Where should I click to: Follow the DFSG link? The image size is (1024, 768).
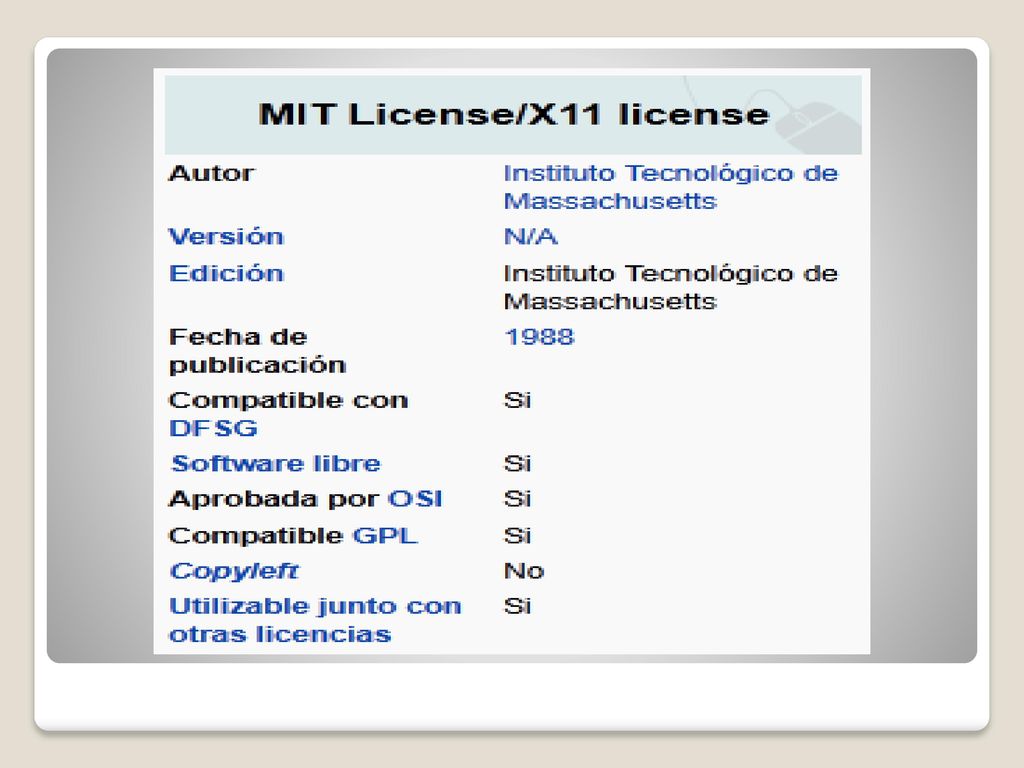tap(214, 428)
